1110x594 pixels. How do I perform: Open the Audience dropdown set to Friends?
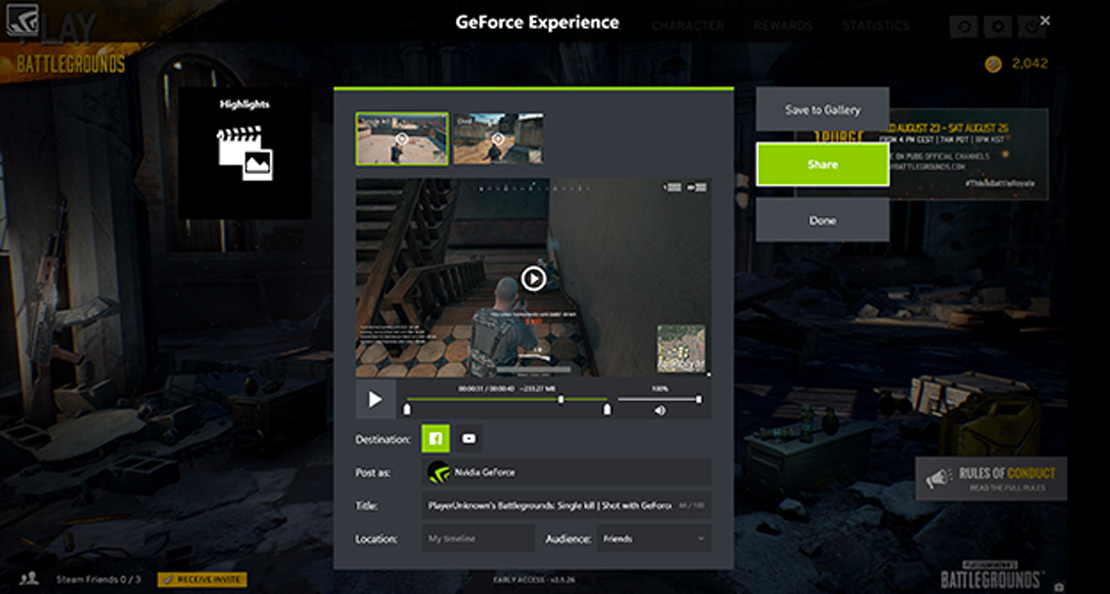(653, 539)
